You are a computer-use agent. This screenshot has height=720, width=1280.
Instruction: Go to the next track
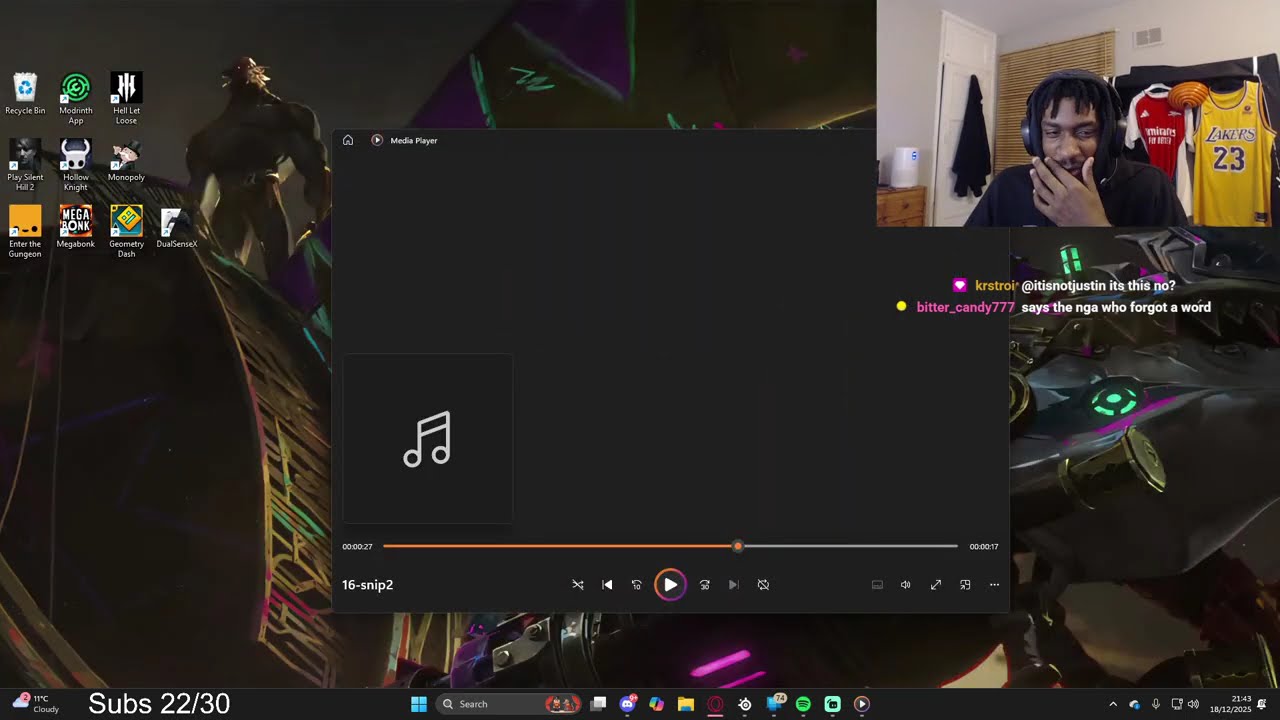point(733,585)
